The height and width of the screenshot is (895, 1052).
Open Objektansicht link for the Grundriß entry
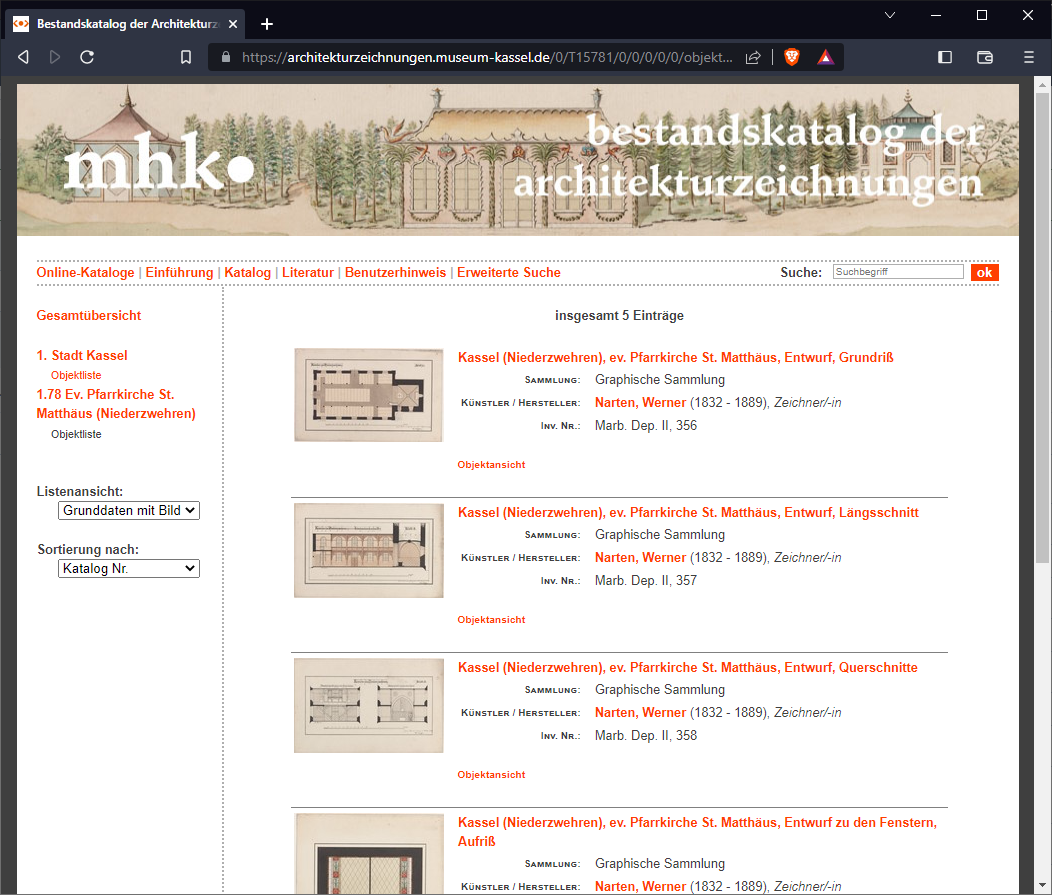(491, 465)
